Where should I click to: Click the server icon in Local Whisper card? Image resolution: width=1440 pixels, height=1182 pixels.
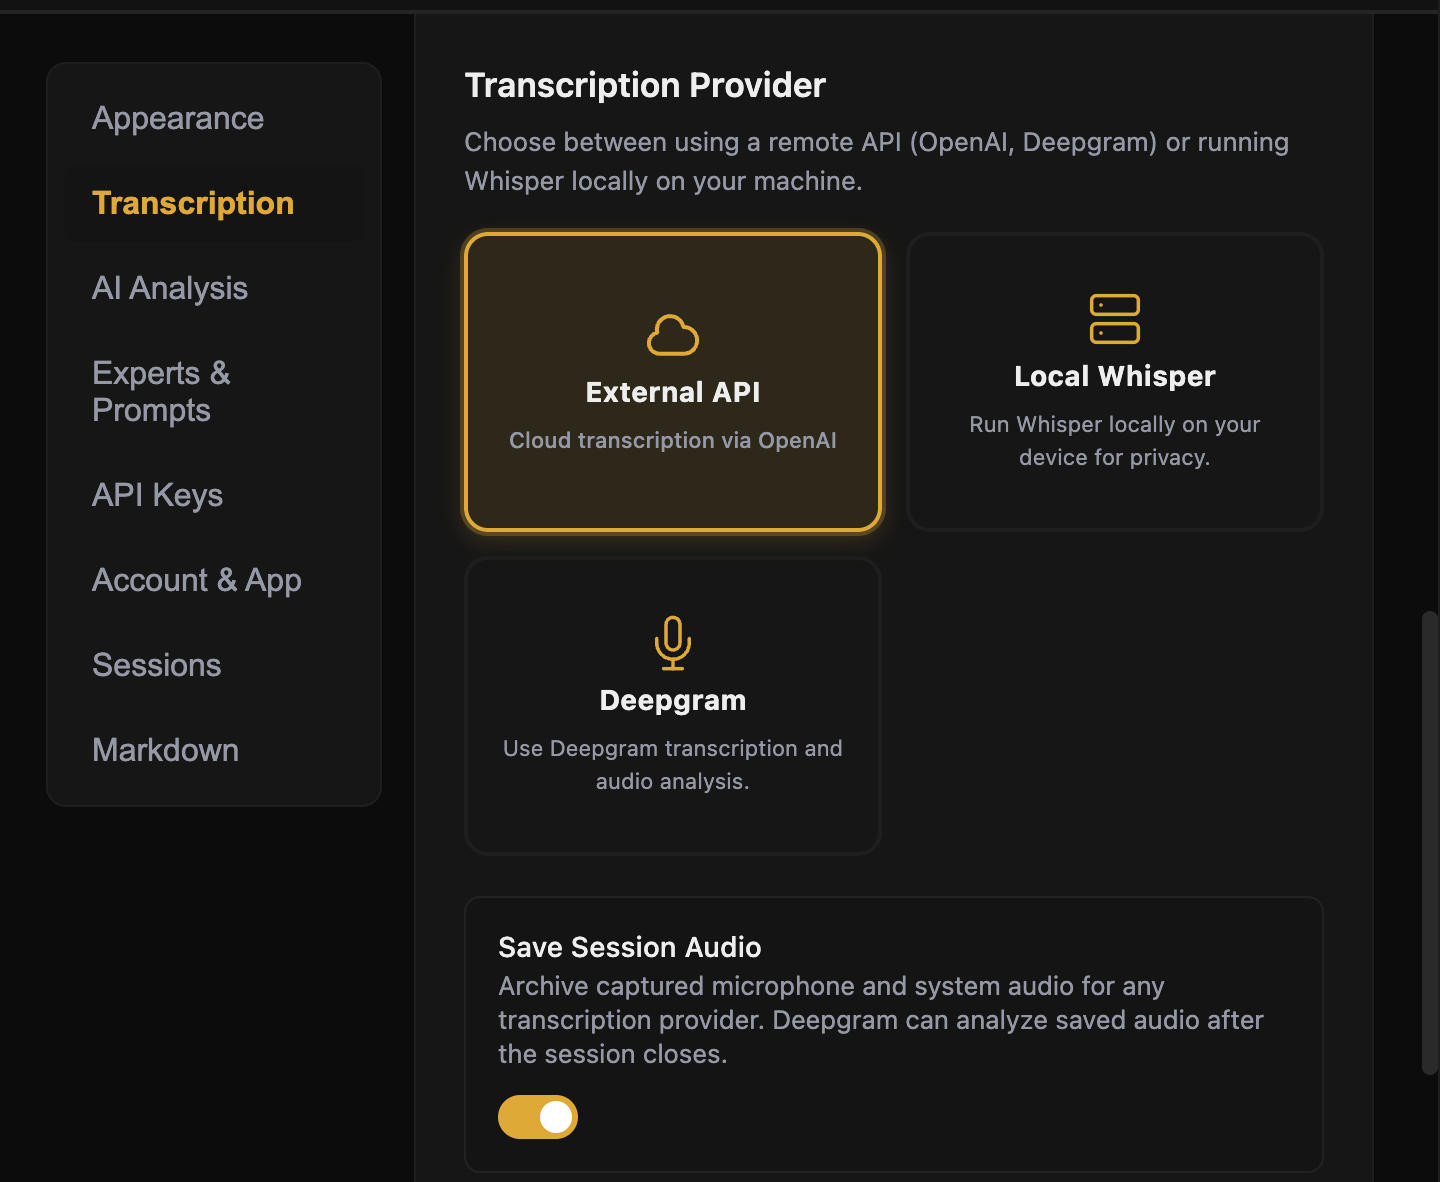tap(1115, 319)
